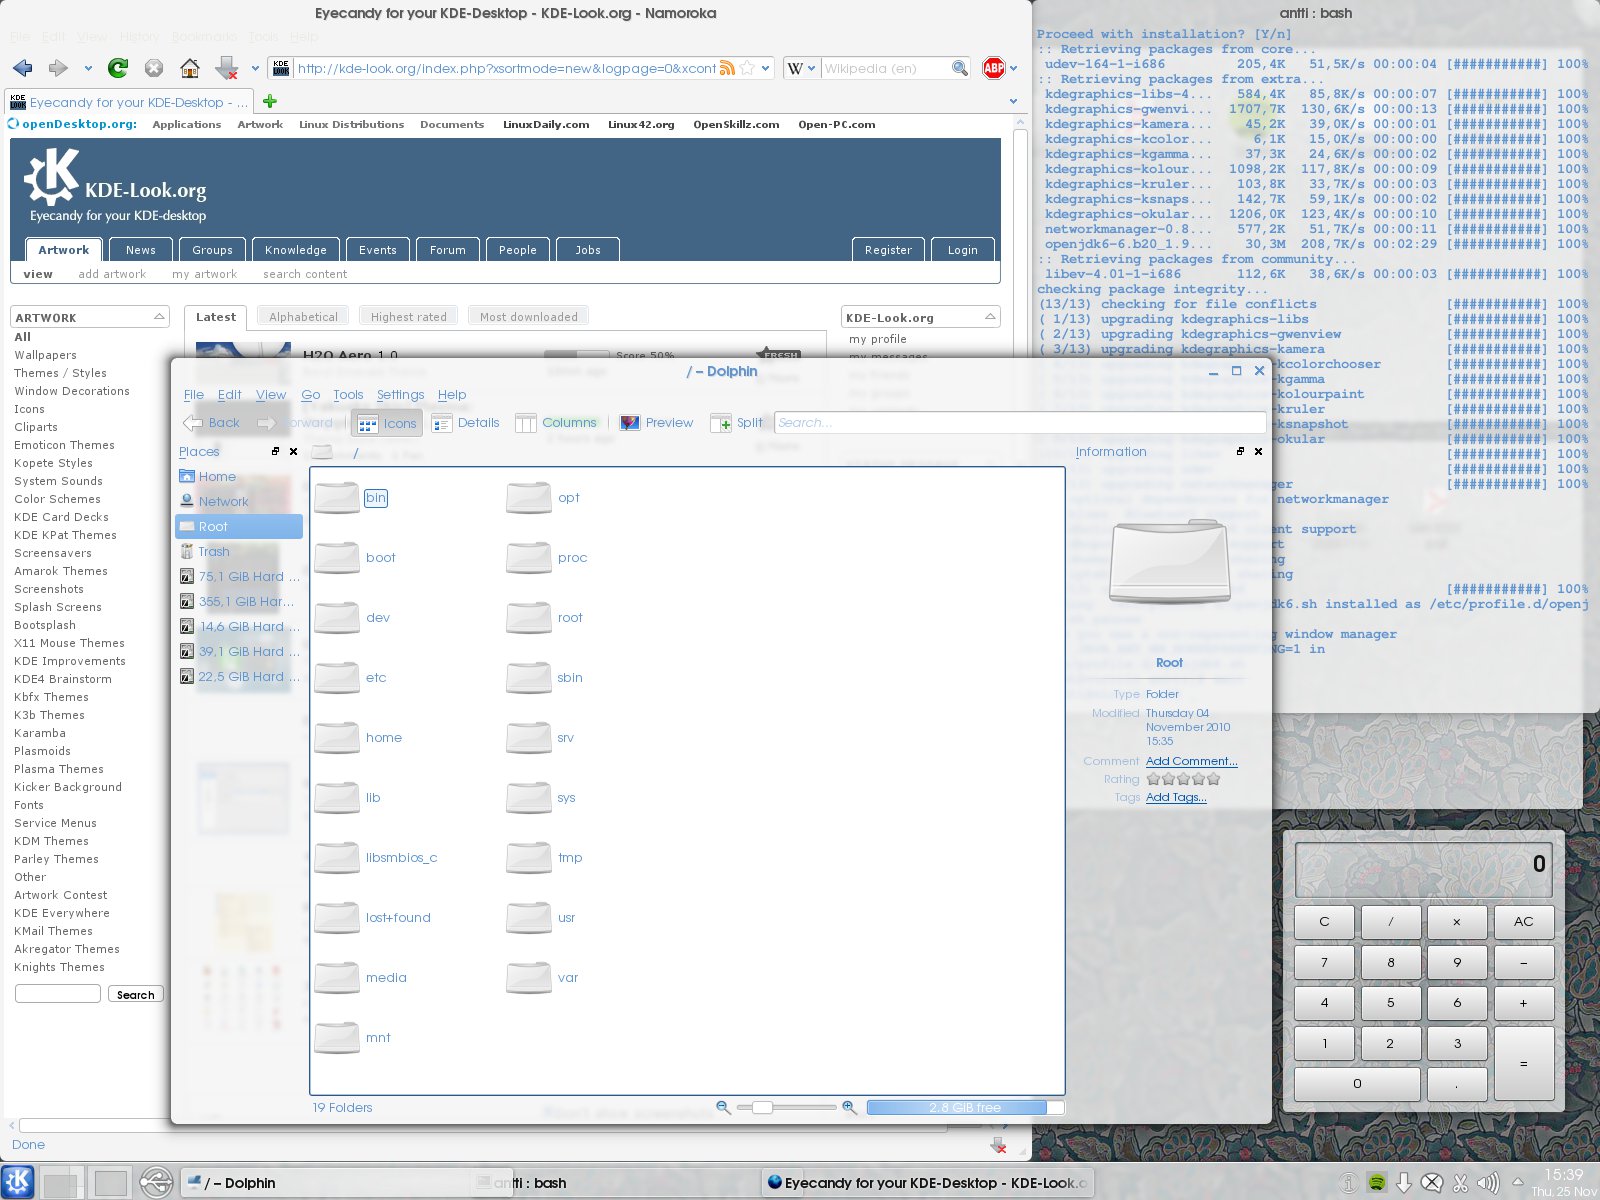Screen dimensions: 1600x1200
Task: Open Dolphin's View menu
Action: [x=271, y=395]
